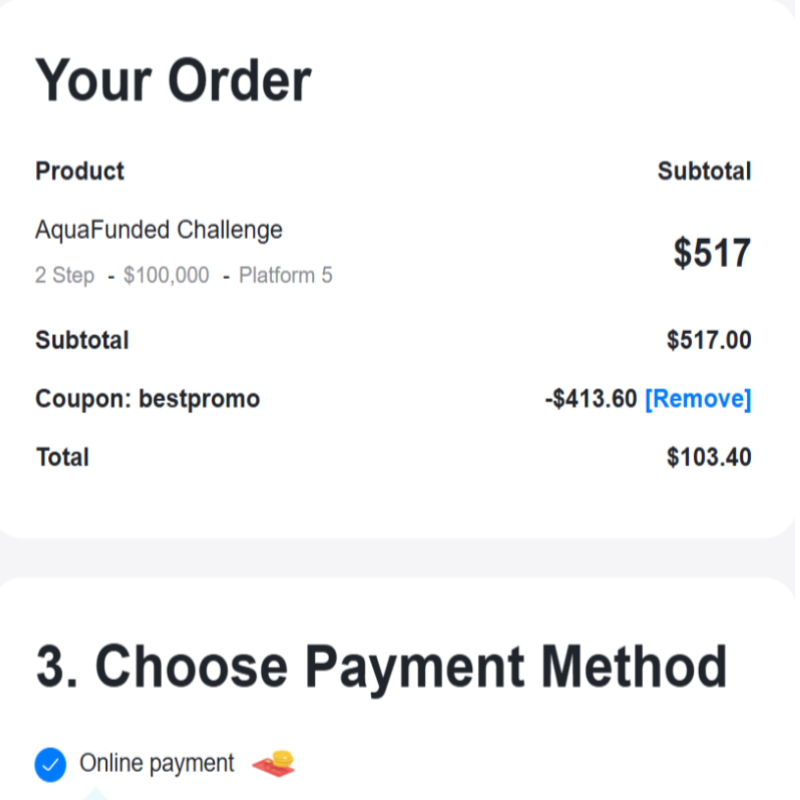Click the Subtotal row label
This screenshot has width=800, height=800.
click(x=82, y=340)
